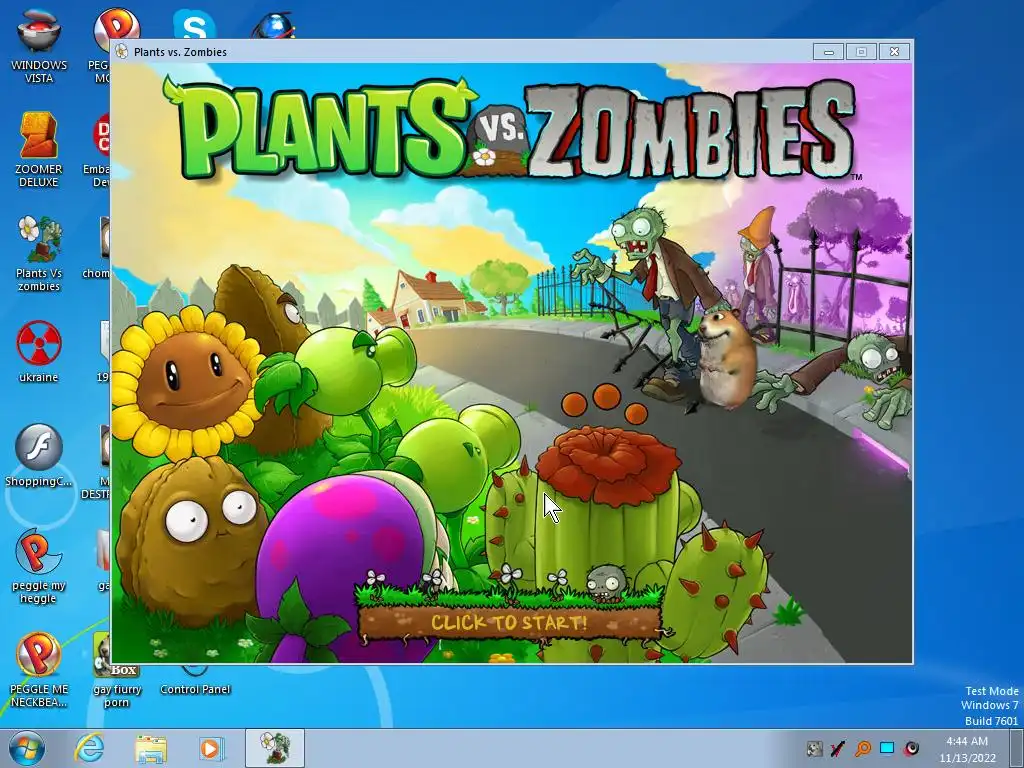
Task: Open the Windows Start orb
Action: pyautogui.click(x=26, y=748)
